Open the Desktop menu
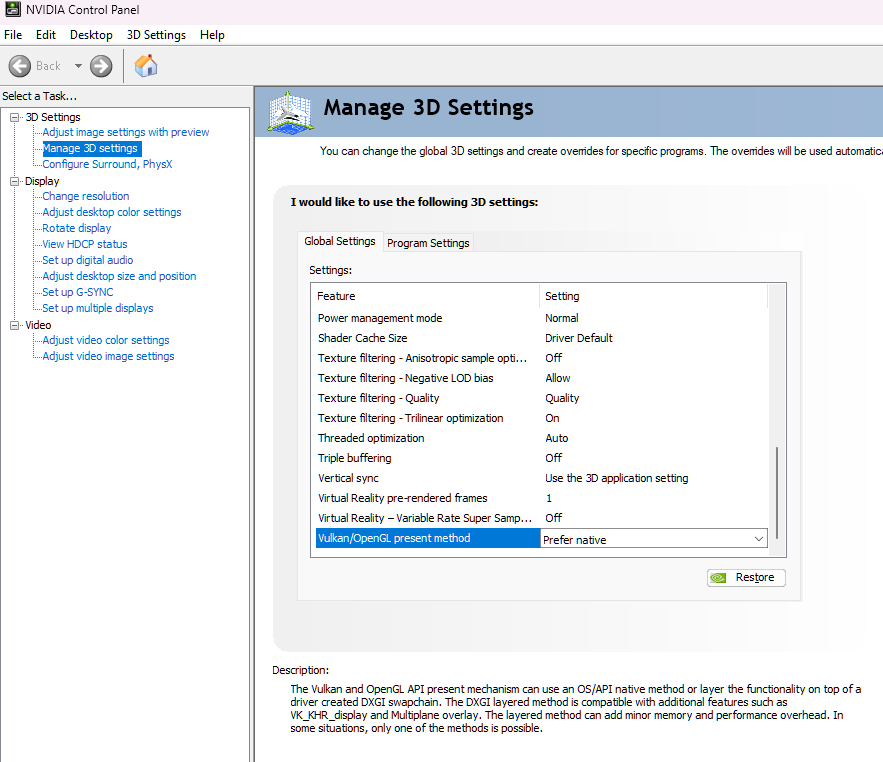 [91, 35]
